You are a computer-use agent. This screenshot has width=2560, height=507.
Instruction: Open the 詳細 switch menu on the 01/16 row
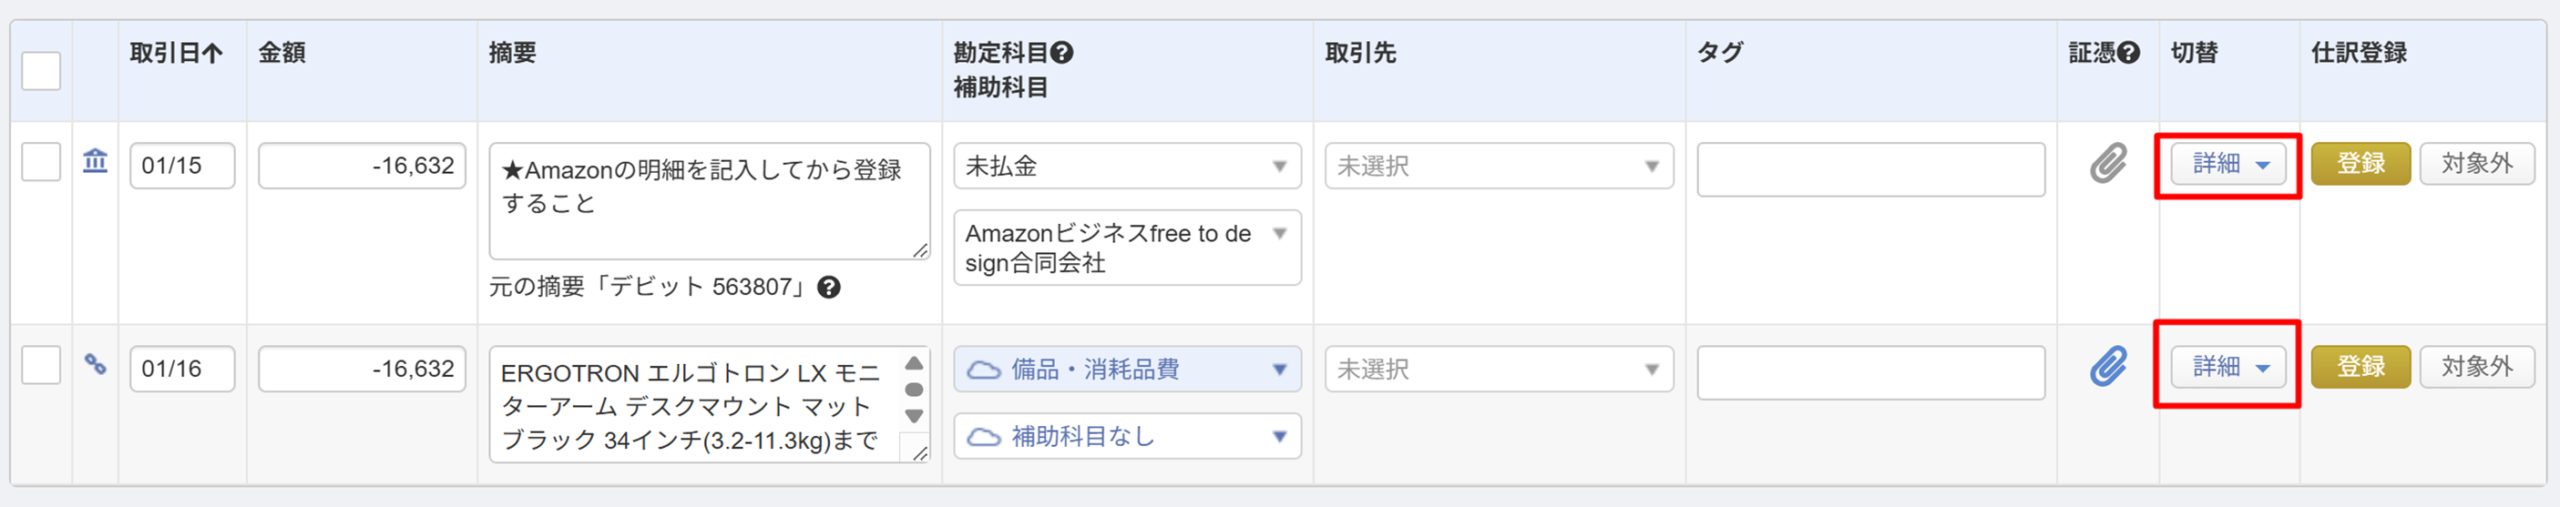[x=2229, y=367]
